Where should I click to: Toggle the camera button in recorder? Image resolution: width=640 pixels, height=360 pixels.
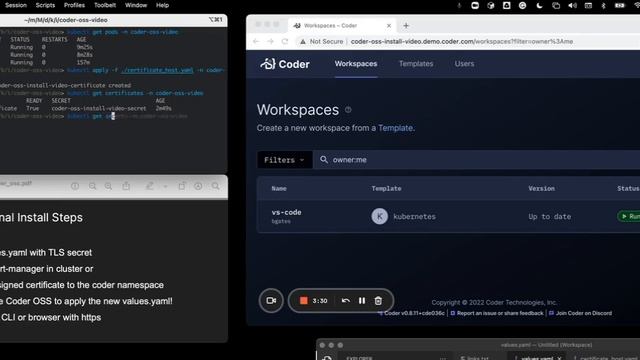click(x=271, y=300)
